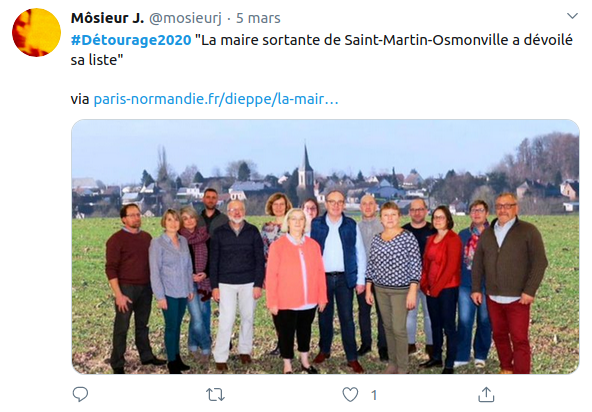592x412 pixels.
Task: Enlarge the group photo in the tweet
Action: [325, 247]
